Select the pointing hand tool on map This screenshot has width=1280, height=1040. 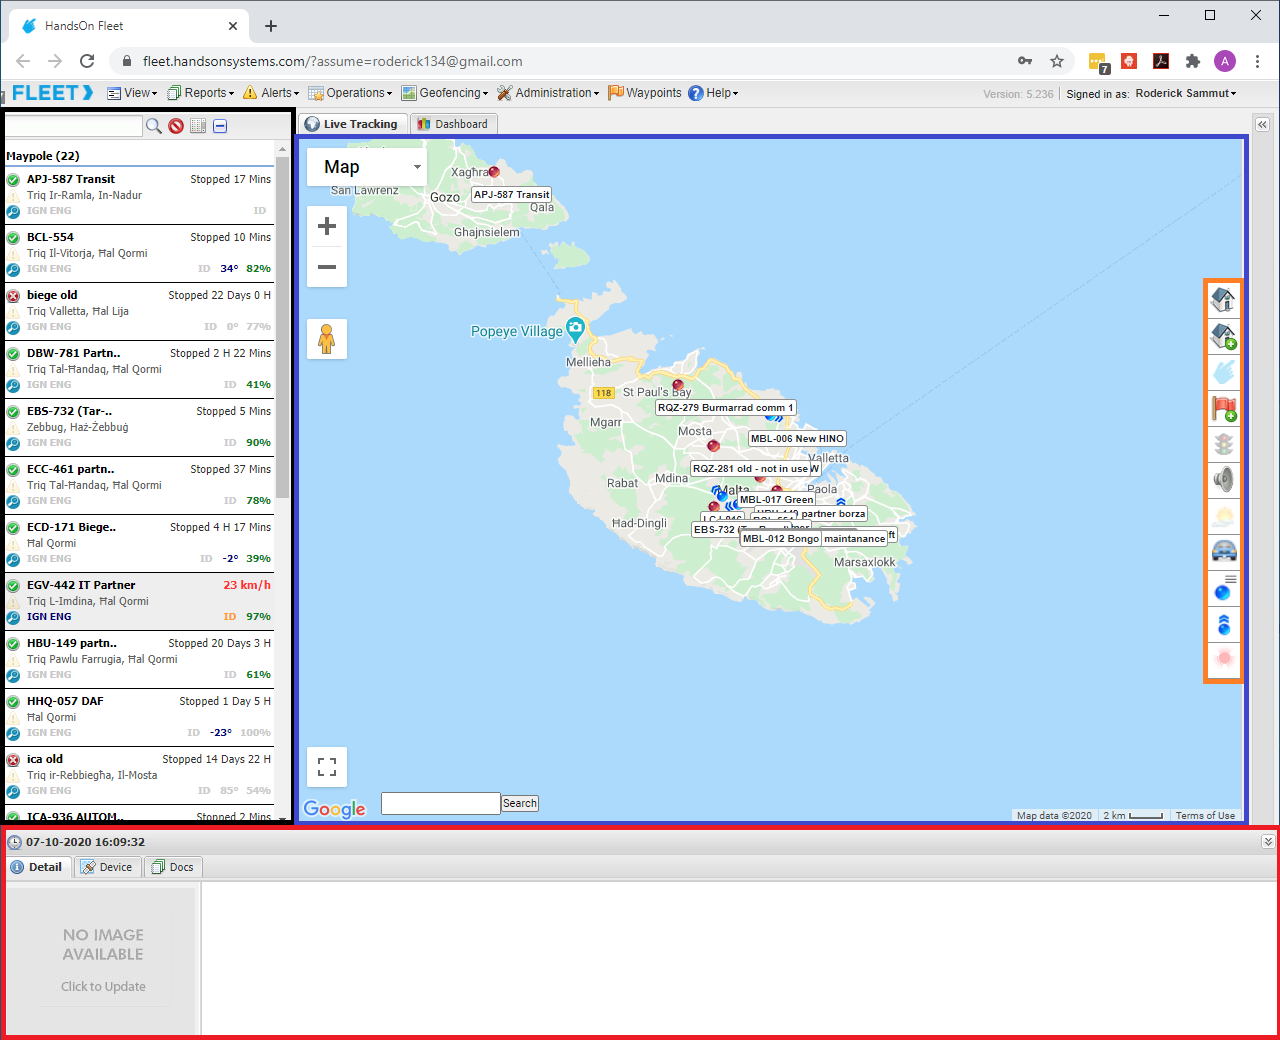click(x=1223, y=372)
